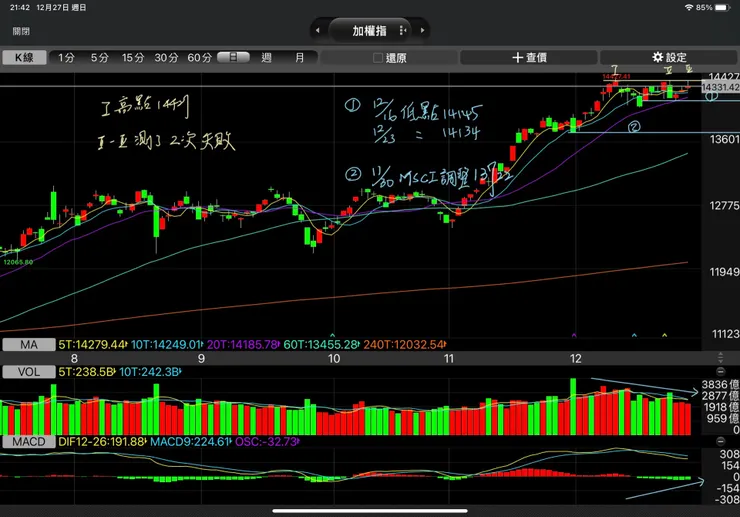
Task: Tap month label 11 on date axis
Action: 449,359
